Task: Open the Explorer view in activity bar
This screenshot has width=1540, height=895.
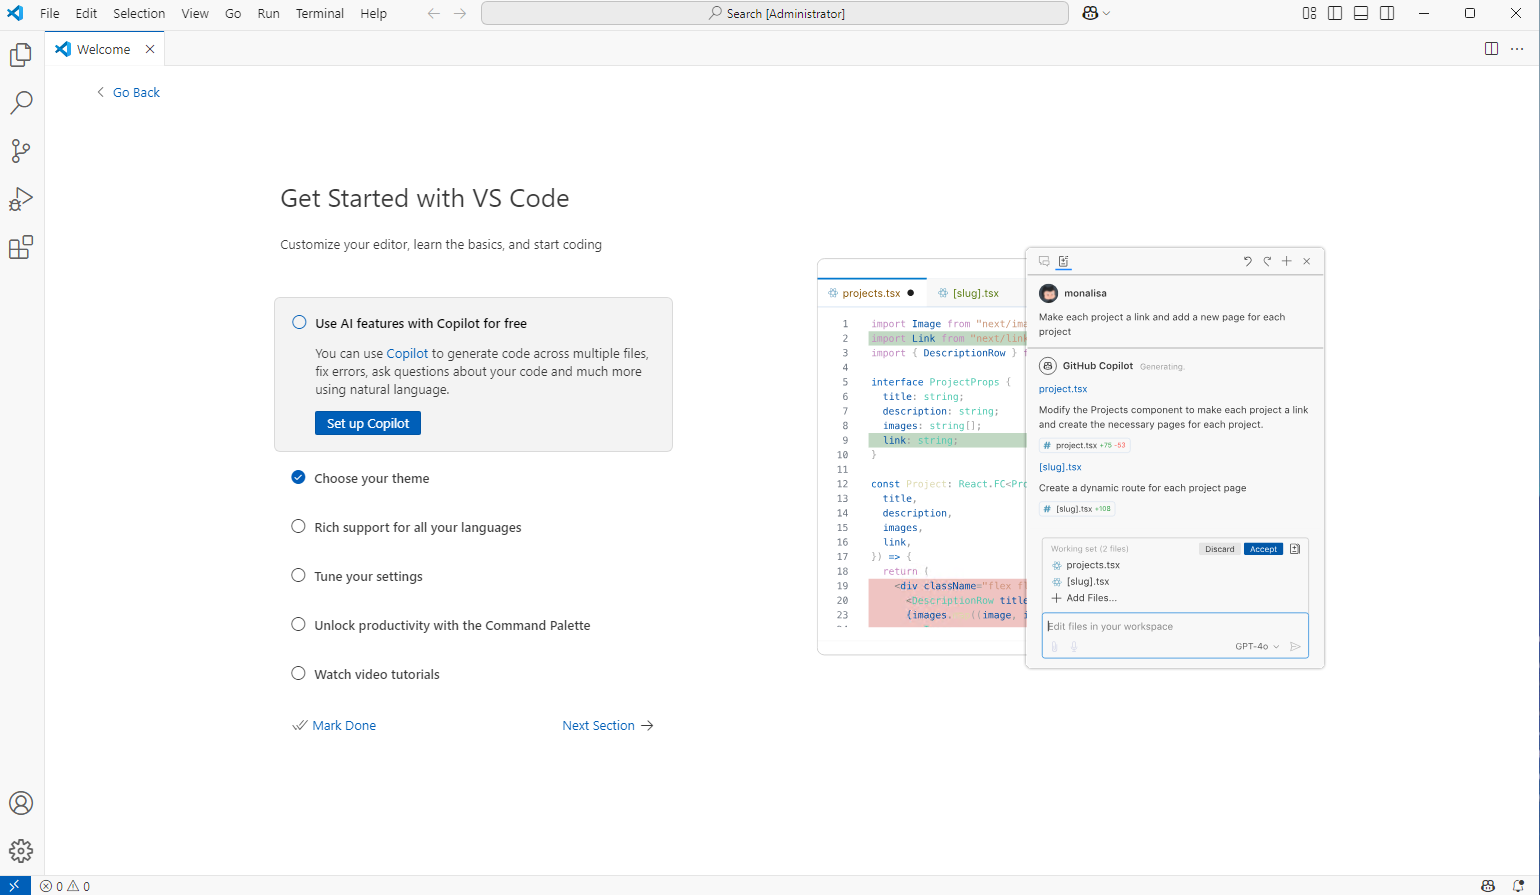Action: click(x=21, y=55)
